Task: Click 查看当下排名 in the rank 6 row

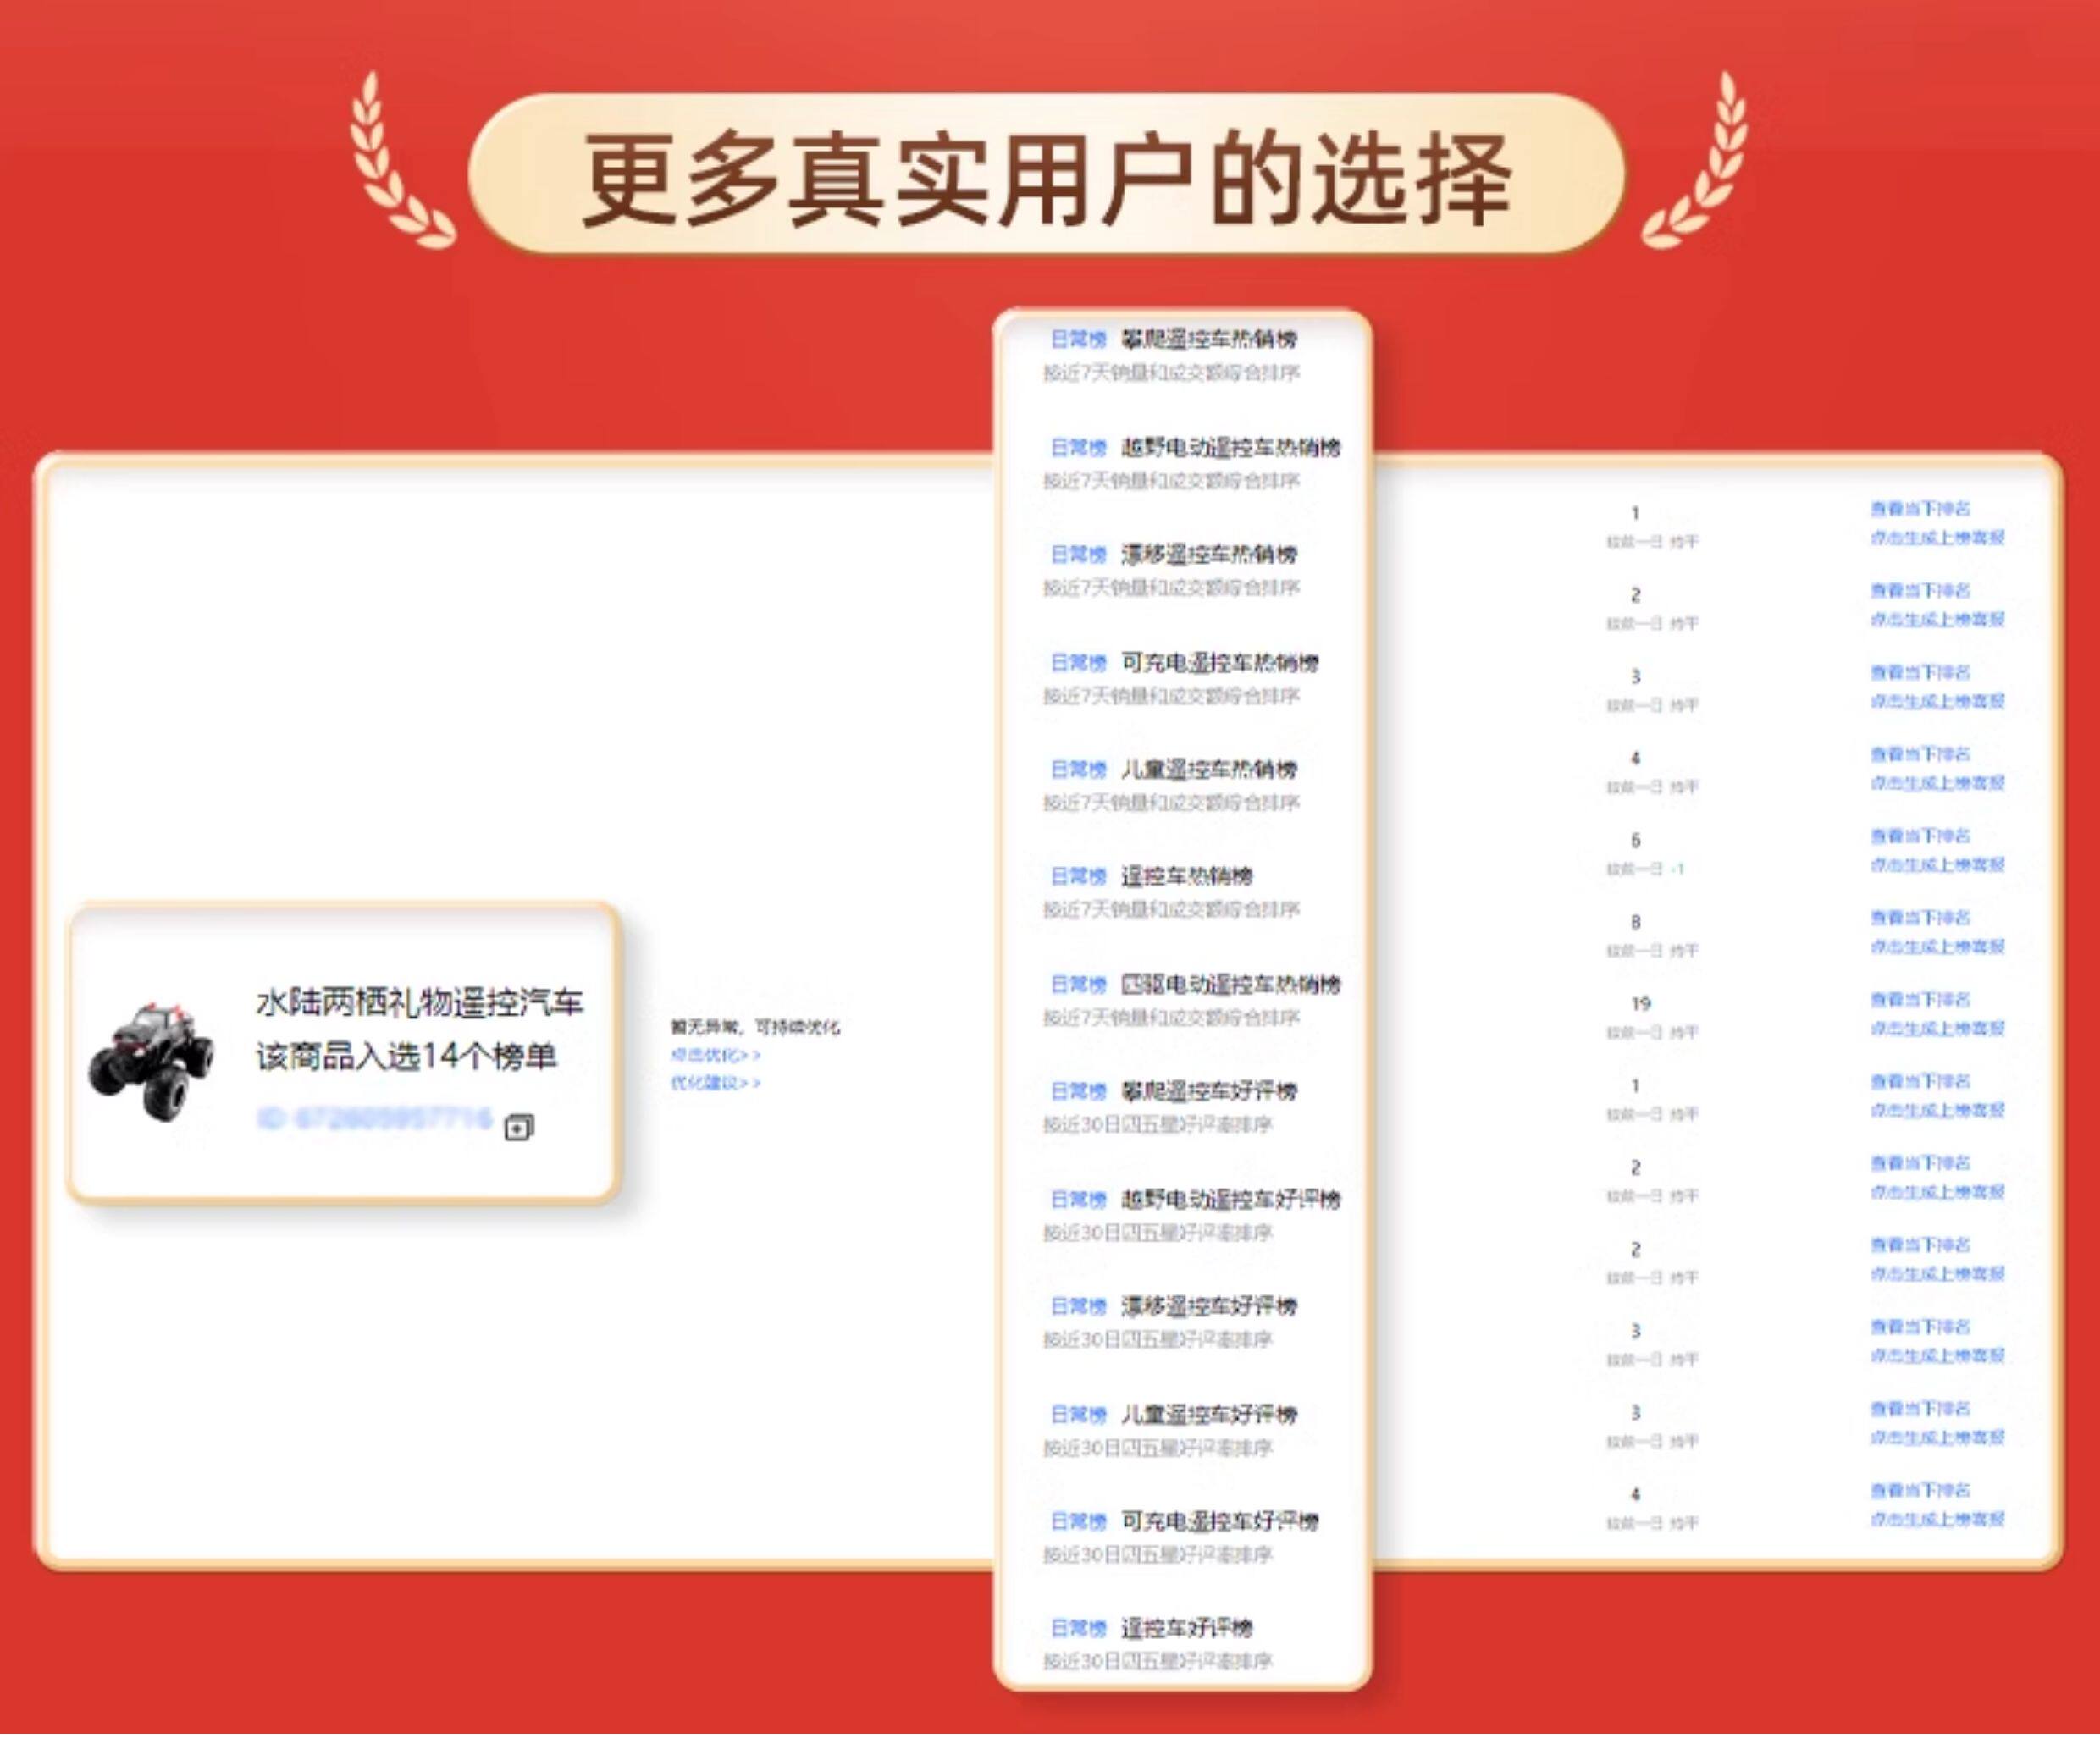Action: pyautogui.click(x=1920, y=835)
